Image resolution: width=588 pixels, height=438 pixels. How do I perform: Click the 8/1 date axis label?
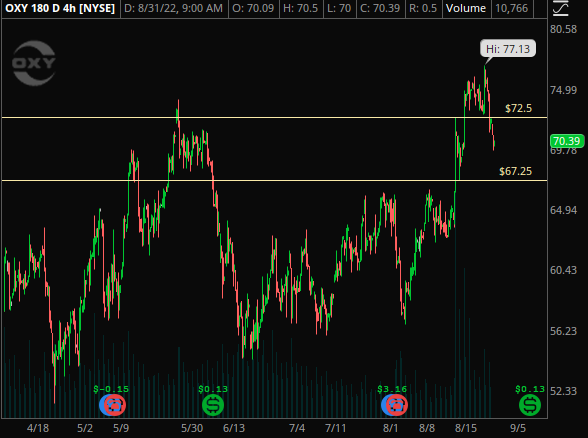(390, 428)
